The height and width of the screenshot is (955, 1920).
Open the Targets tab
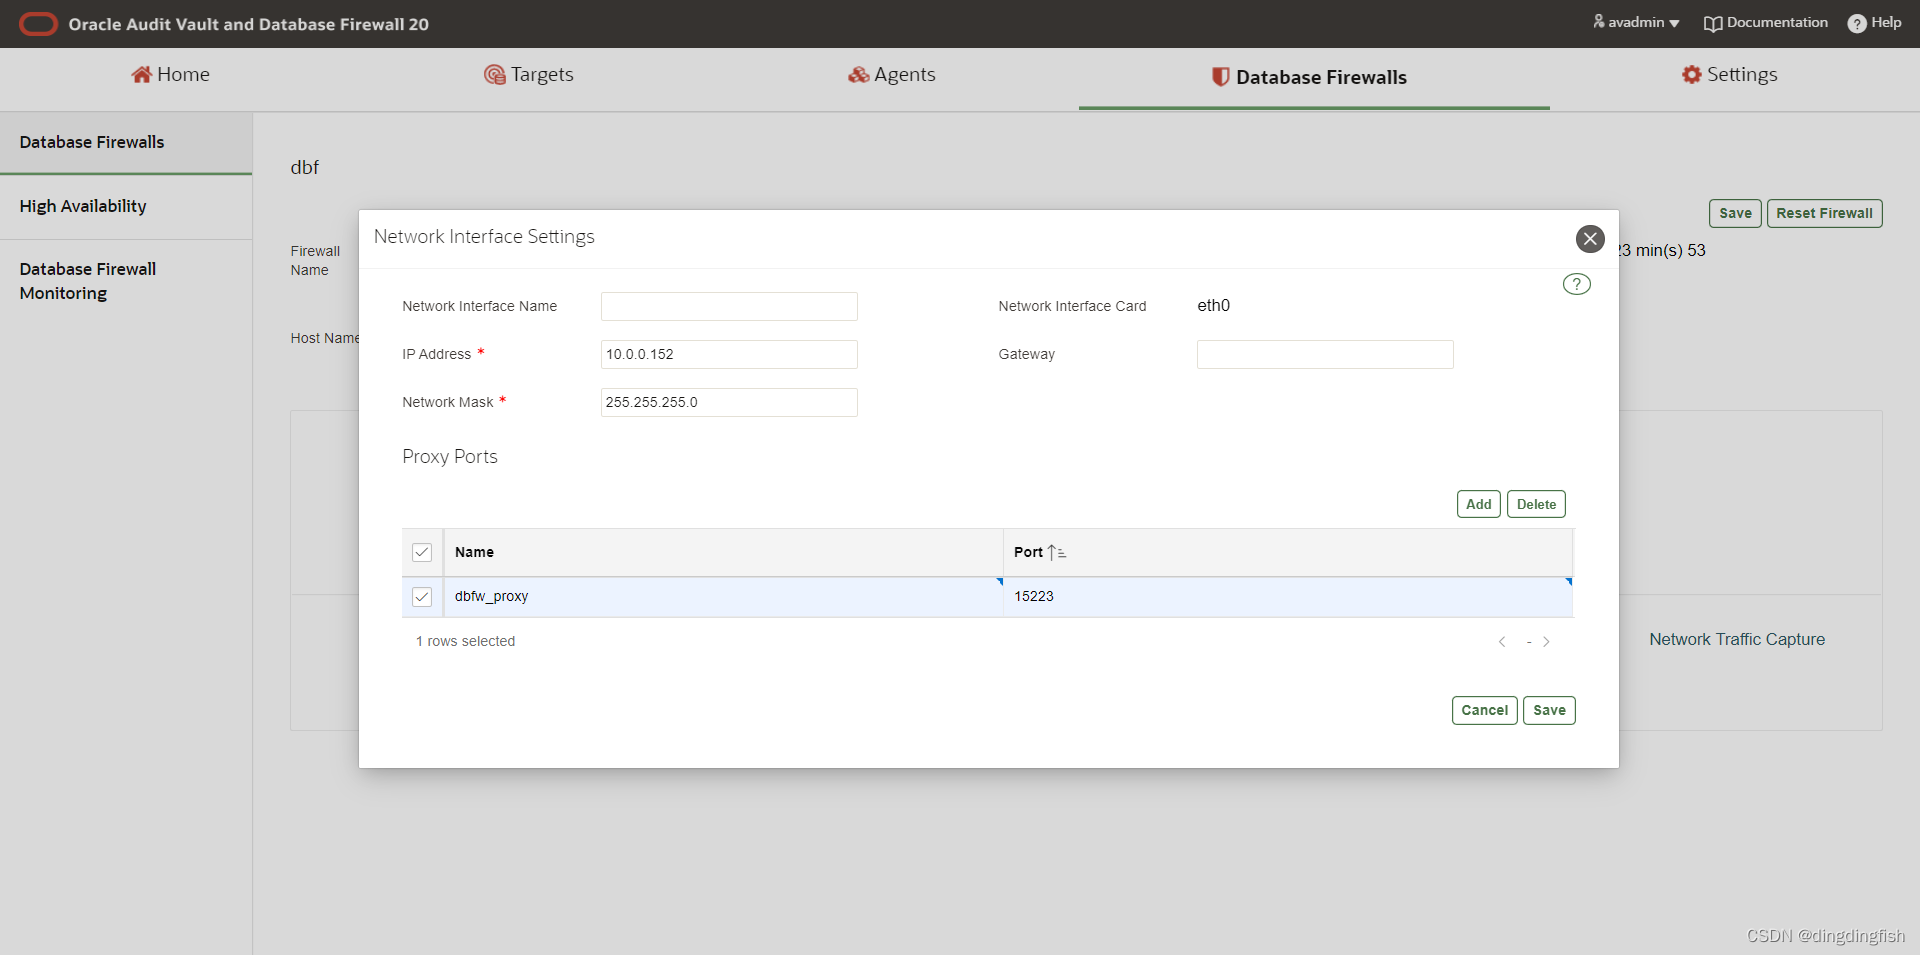click(x=529, y=75)
